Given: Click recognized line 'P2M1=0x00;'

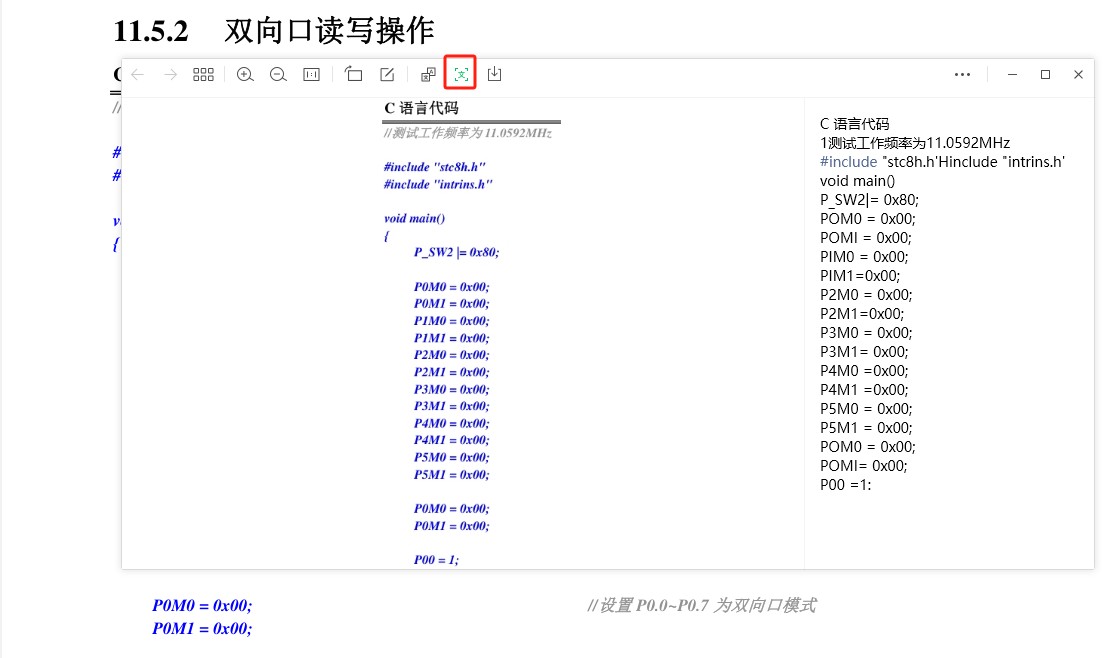Looking at the screenshot, I should click(x=862, y=314).
